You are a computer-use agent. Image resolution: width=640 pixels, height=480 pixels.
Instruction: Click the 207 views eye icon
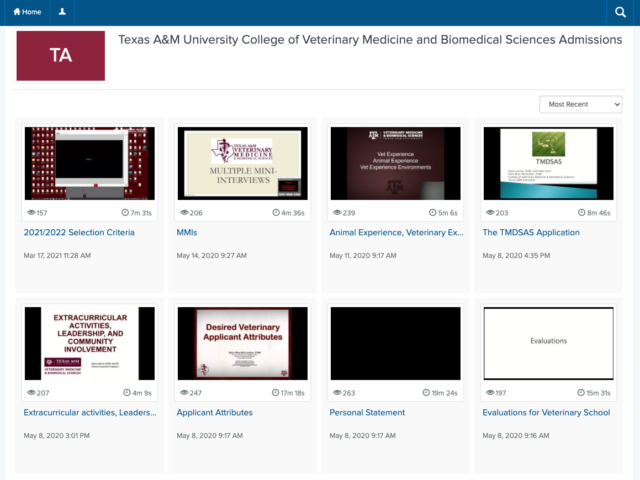pyautogui.click(x=31, y=392)
